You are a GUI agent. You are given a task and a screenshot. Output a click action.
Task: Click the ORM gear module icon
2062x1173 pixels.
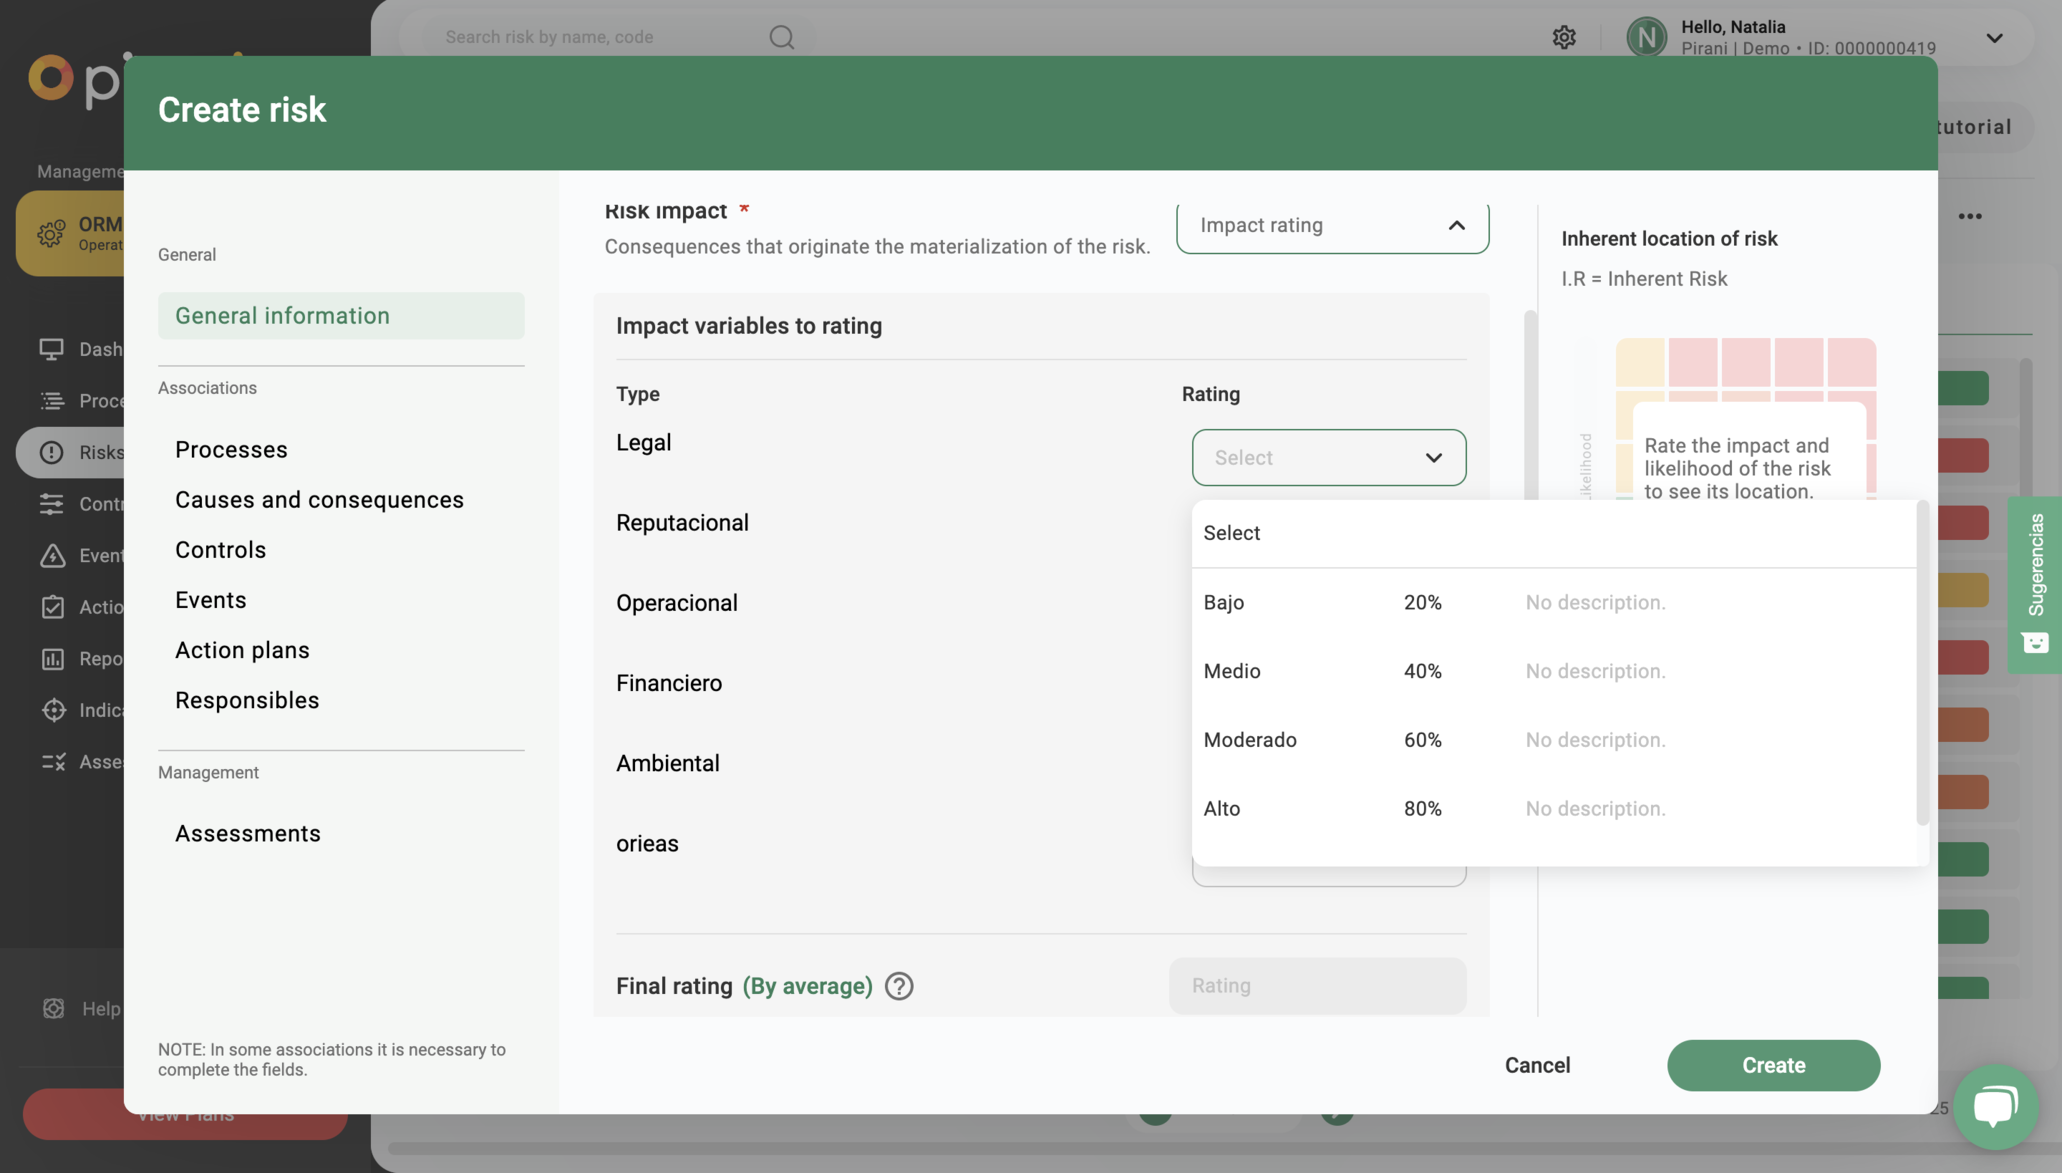51,234
